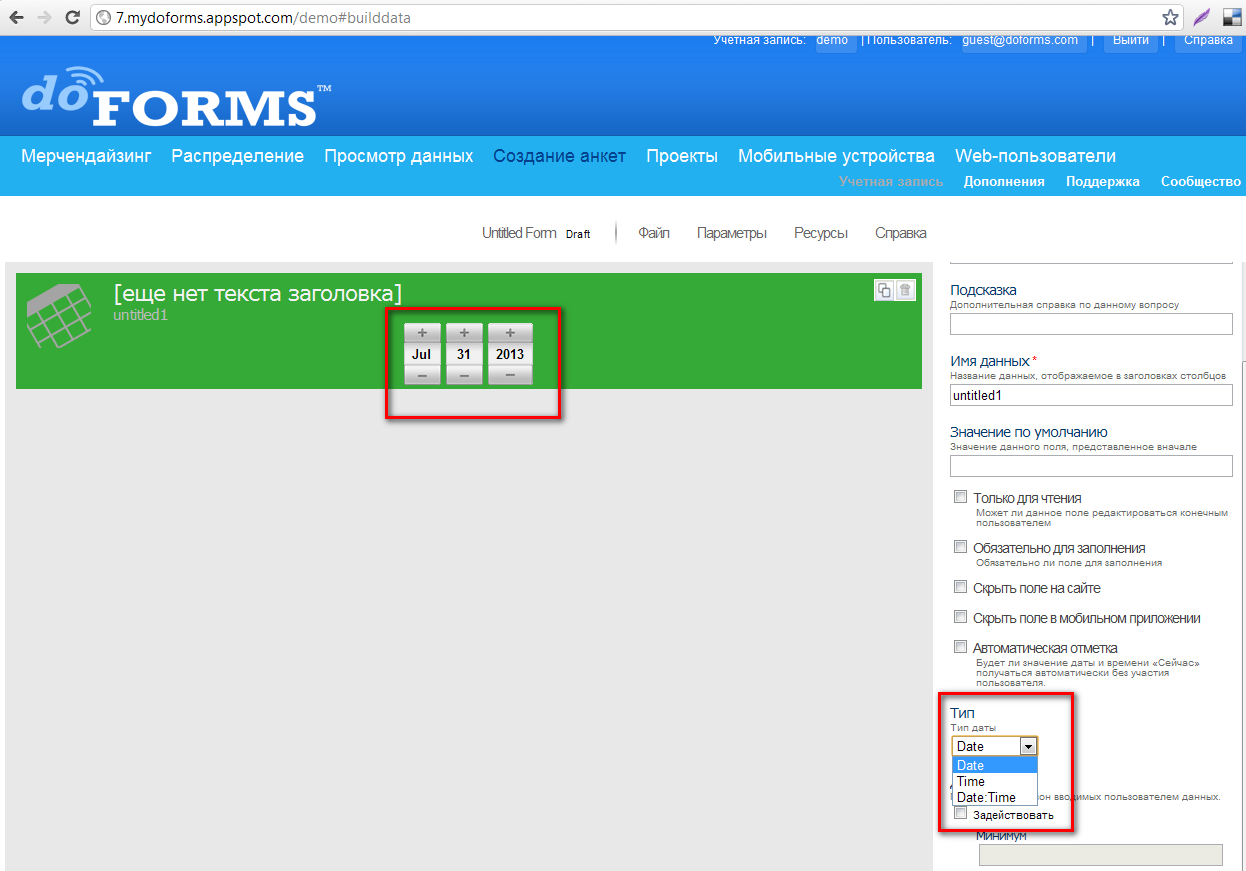This screenshot has width=1246, height=871.
Task: Click the Подсказка input field
Action: [x=1090, y=324]
